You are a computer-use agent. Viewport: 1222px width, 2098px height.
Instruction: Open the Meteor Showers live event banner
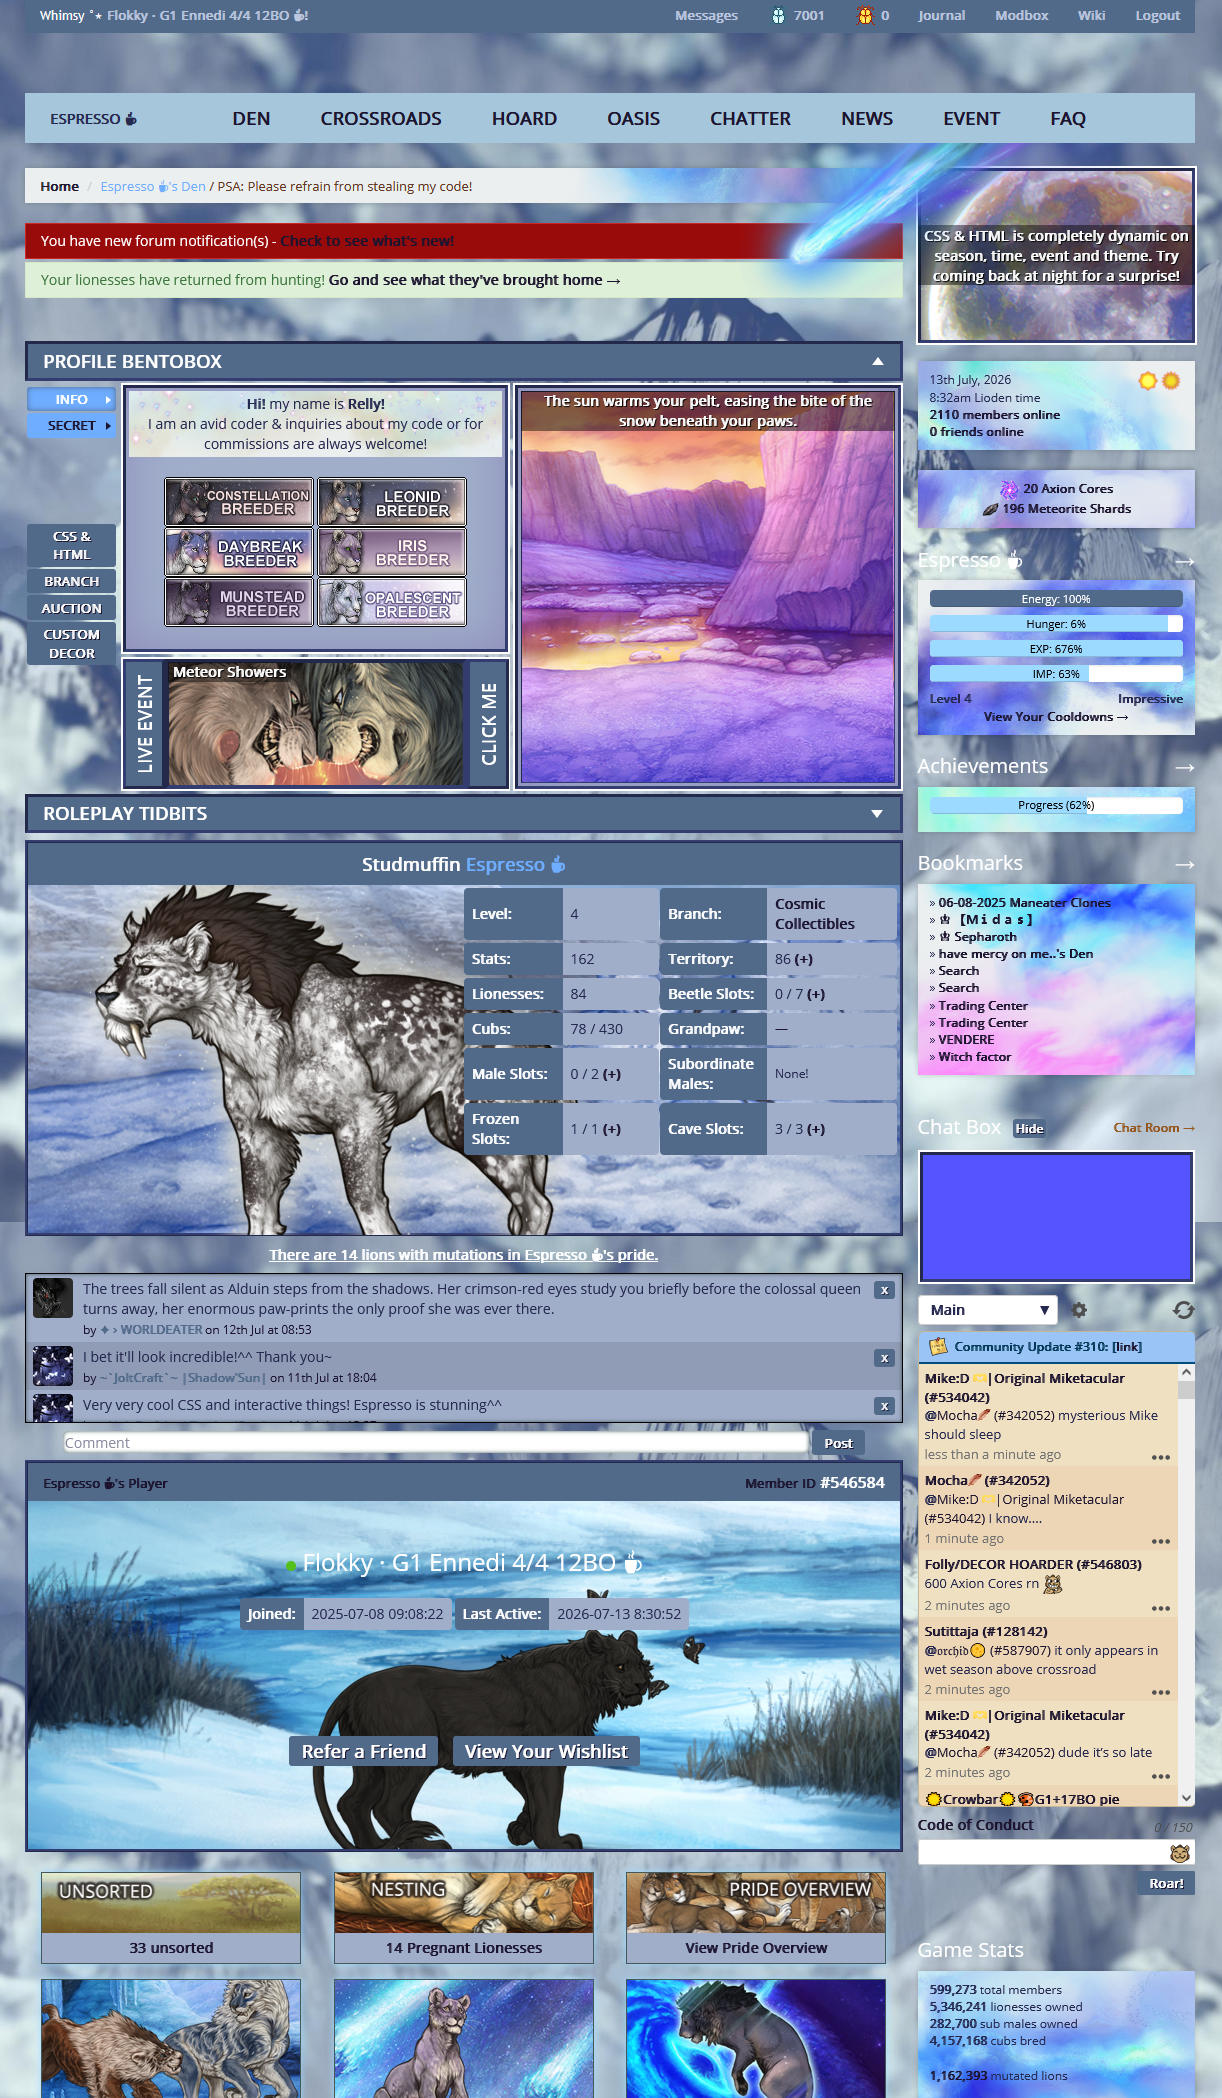316,723
